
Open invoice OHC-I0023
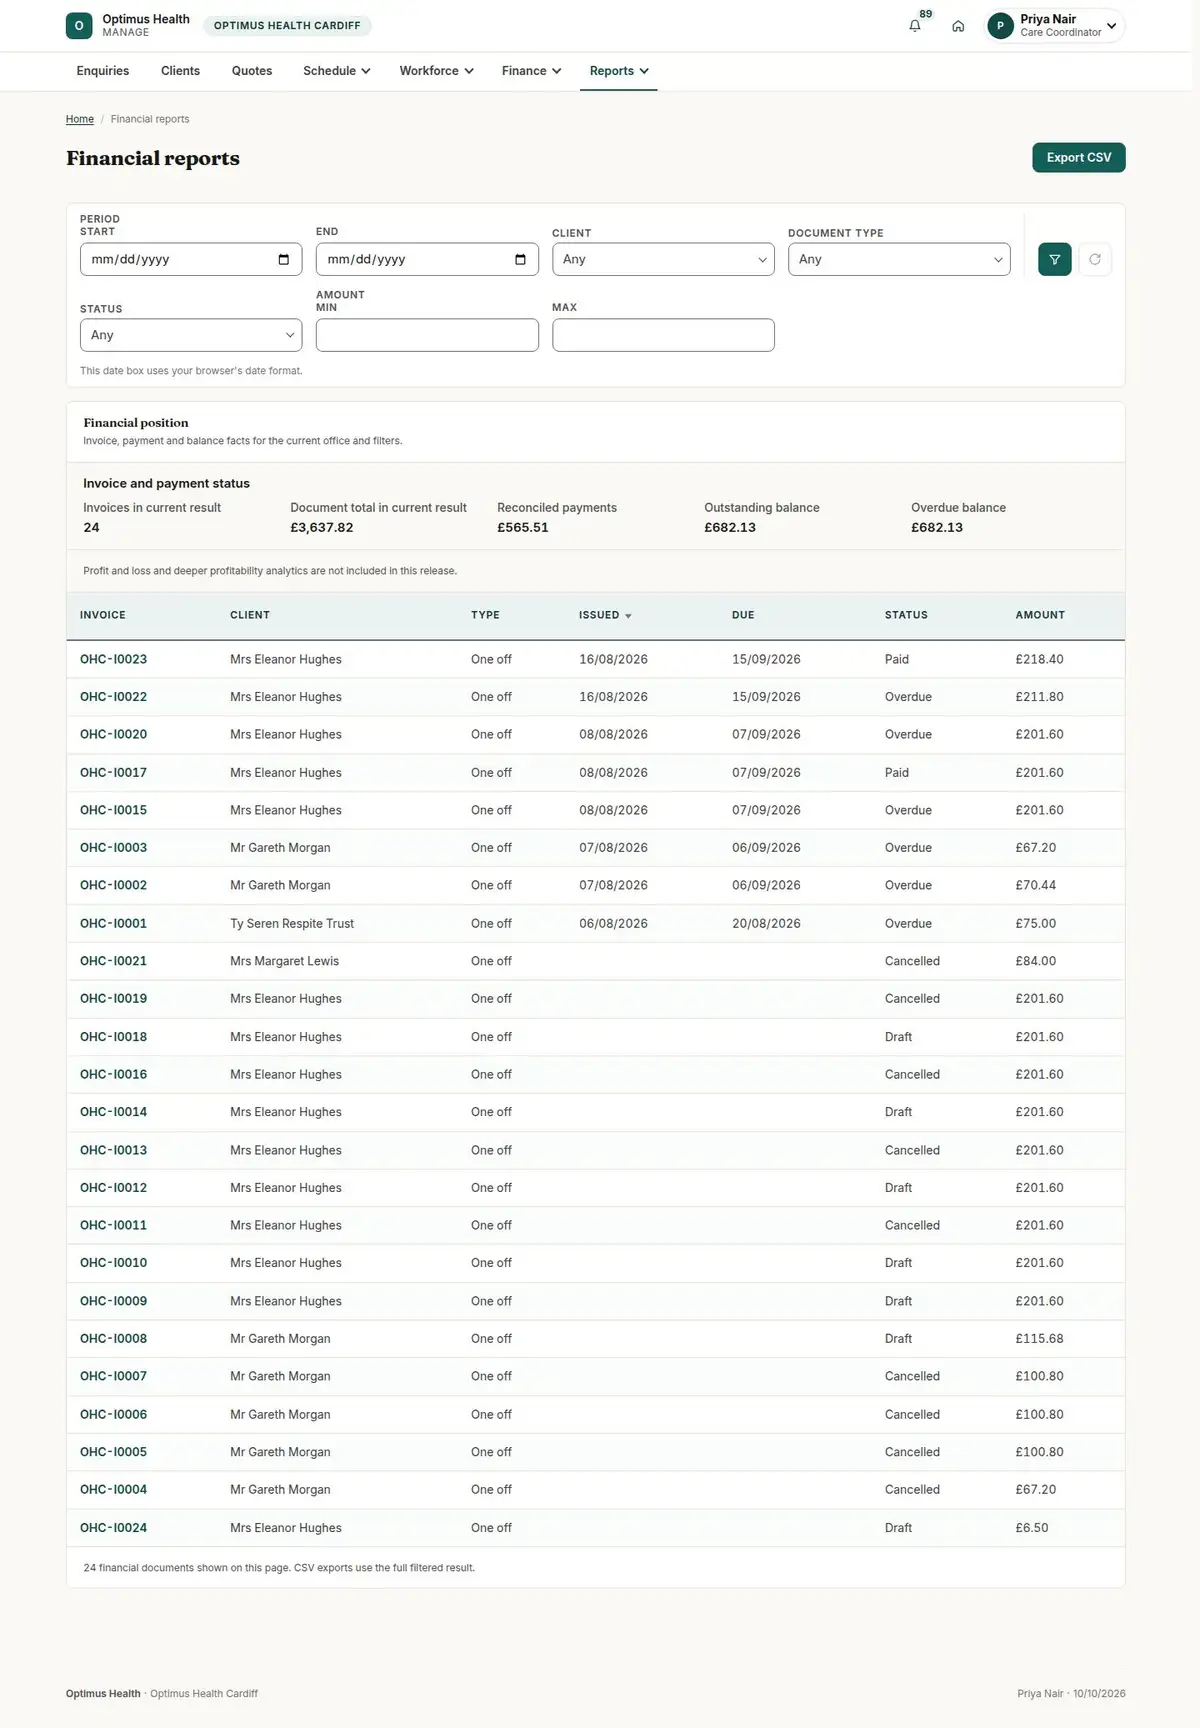113,660
